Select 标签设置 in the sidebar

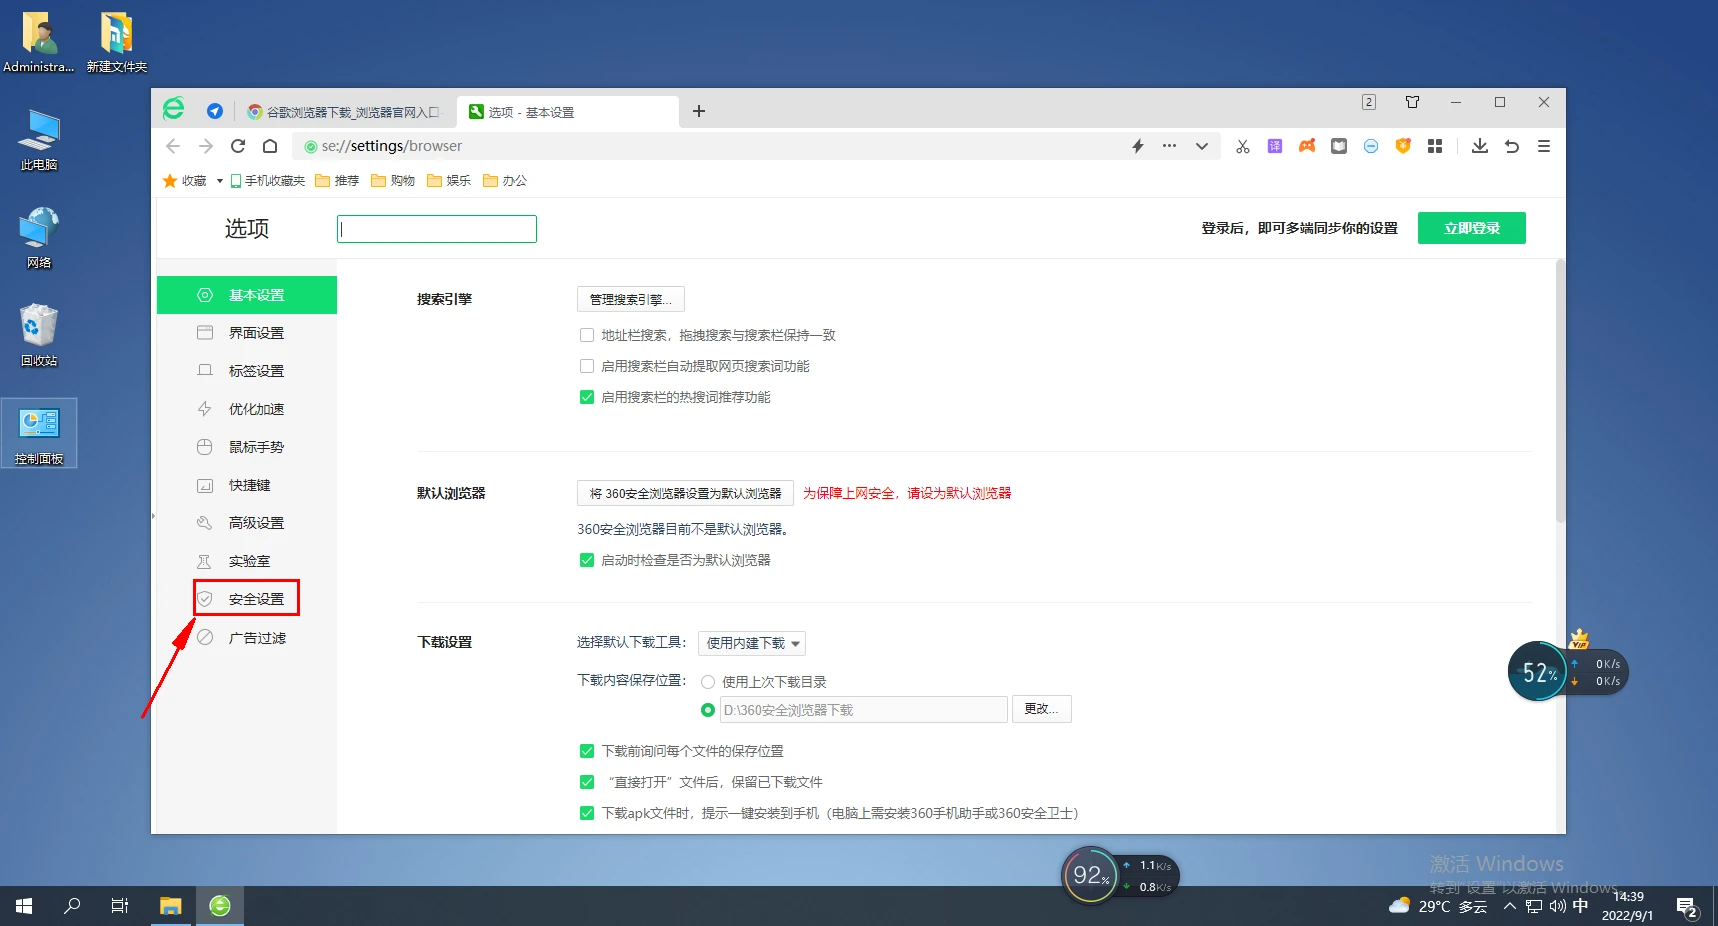click(247, 371)
